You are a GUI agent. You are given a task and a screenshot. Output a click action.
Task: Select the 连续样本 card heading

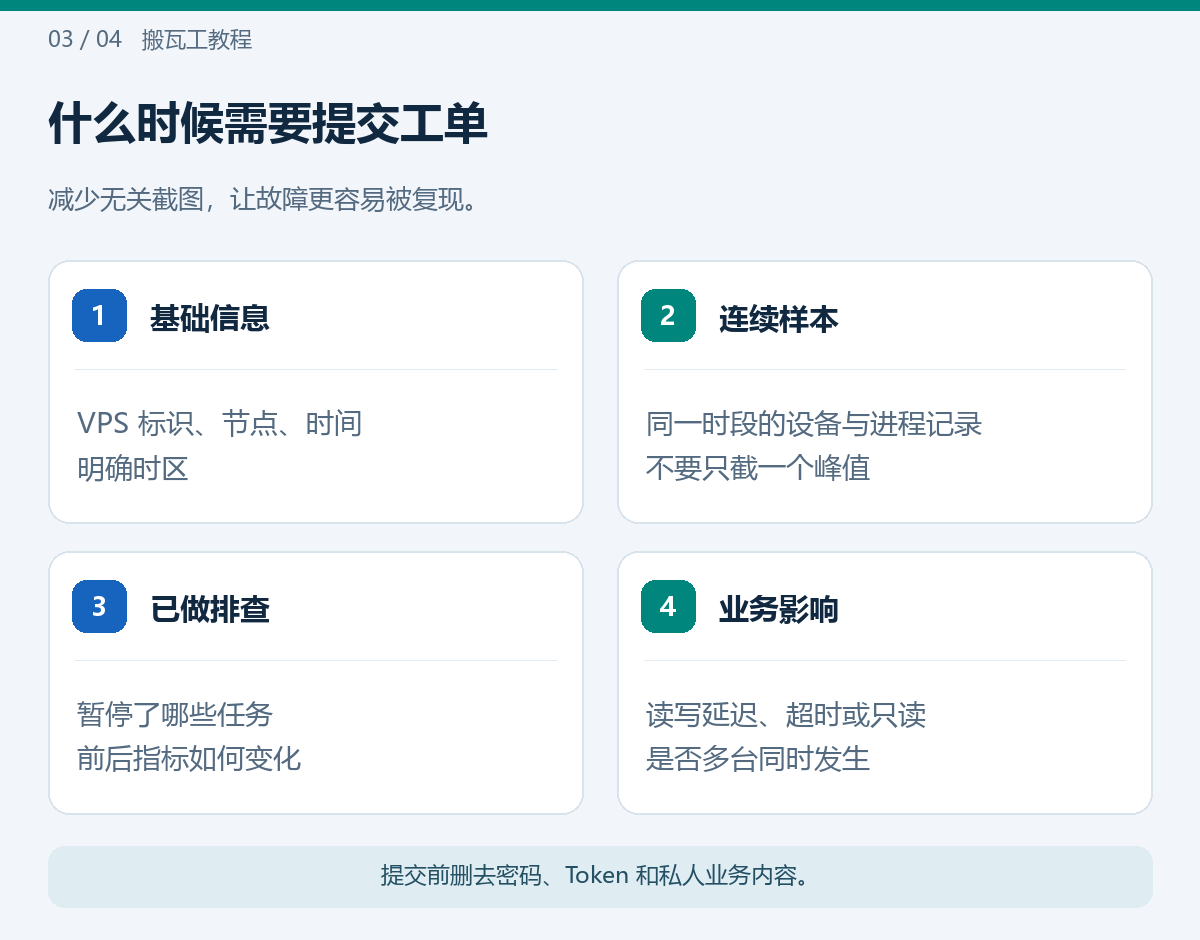(779, 318)
